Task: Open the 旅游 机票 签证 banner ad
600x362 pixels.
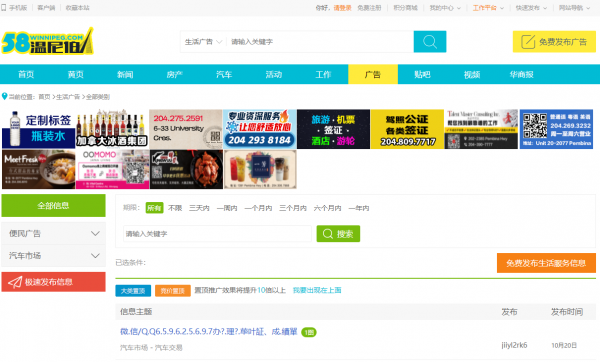Action: point(333,129)
